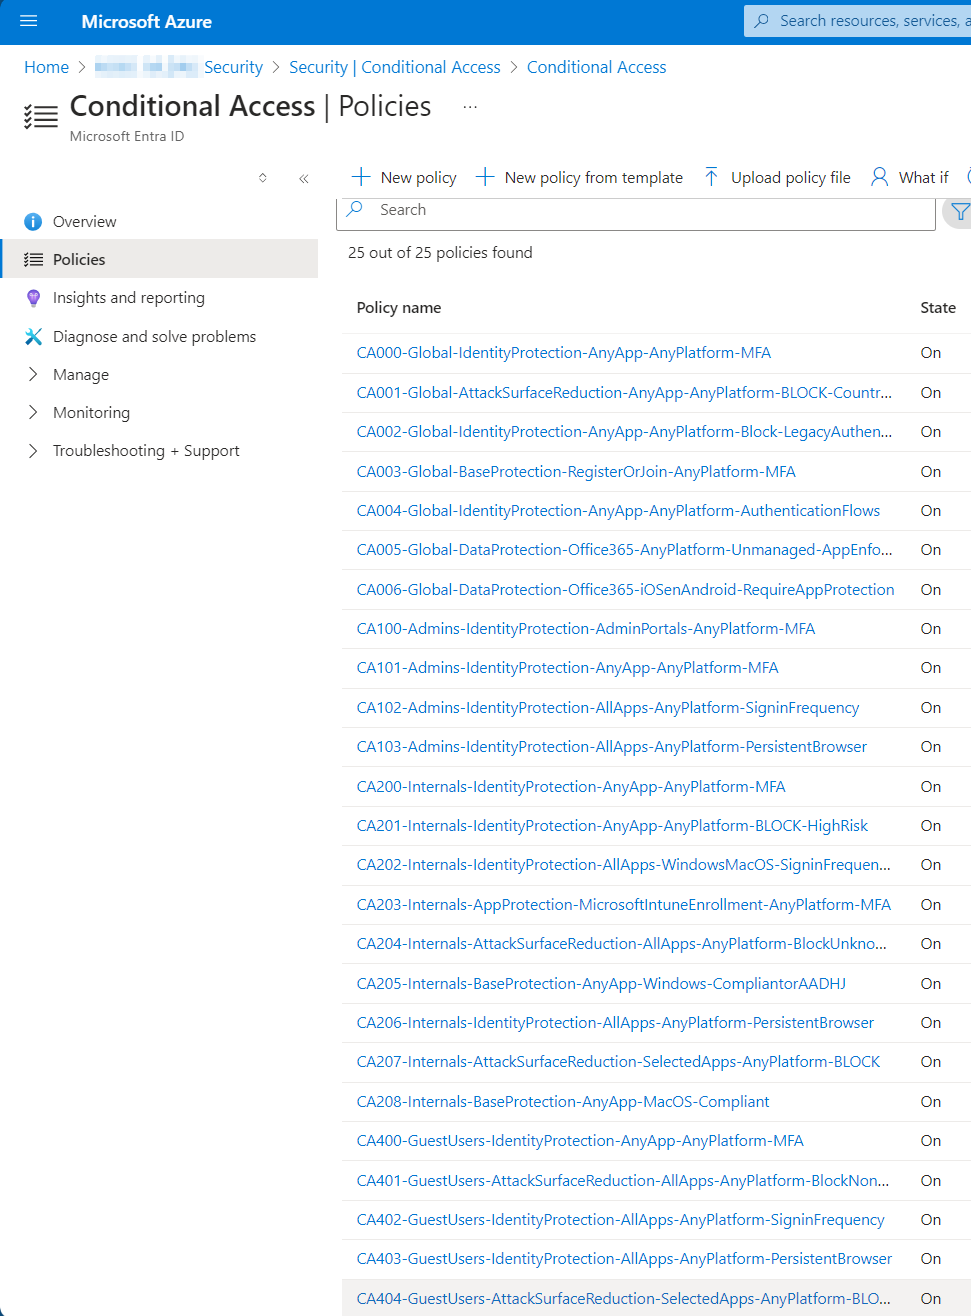Open the Azure portal hamburger menu
The width and height of the screenshot is (971, 1316).
pyautogui.click(x=28, y=21)
